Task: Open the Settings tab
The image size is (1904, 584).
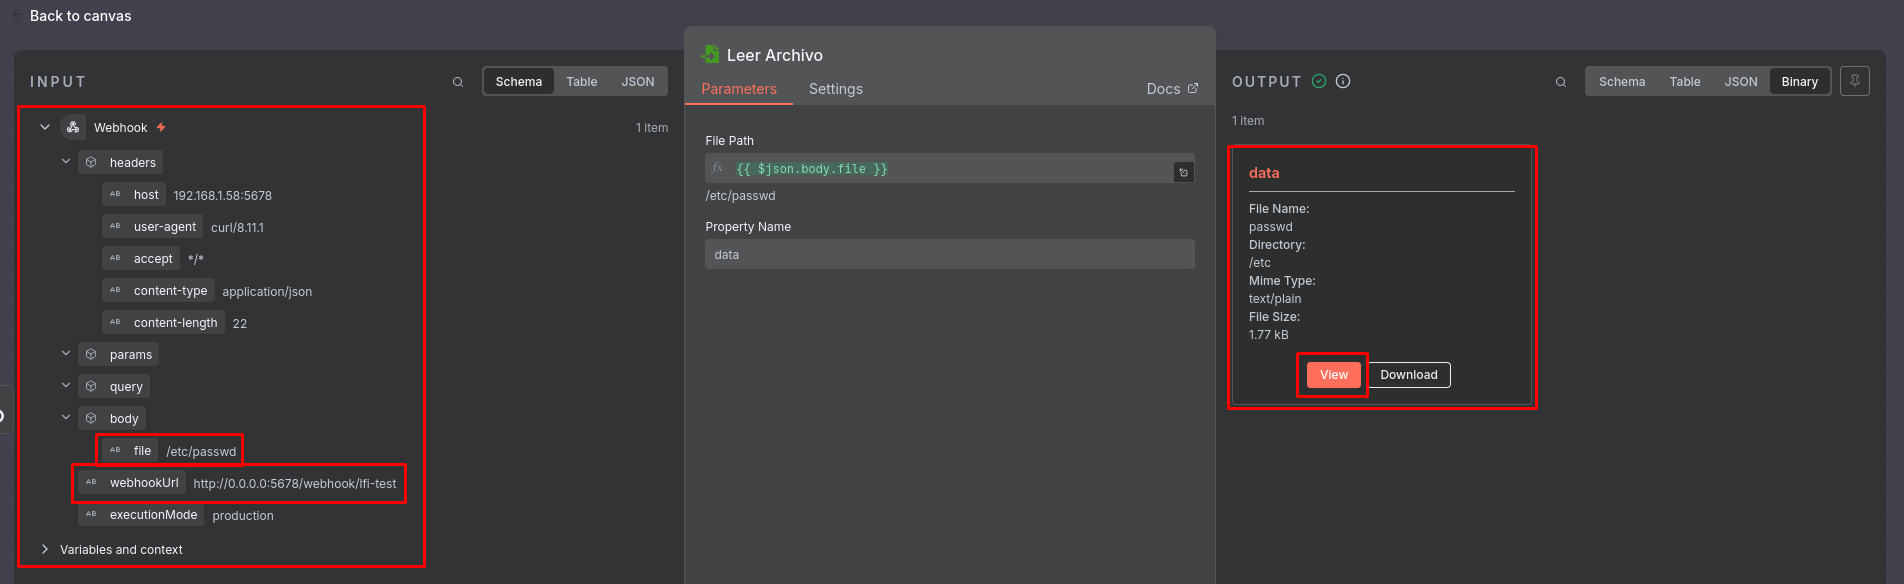Action: pyautogui.click(x=835, y=89)
